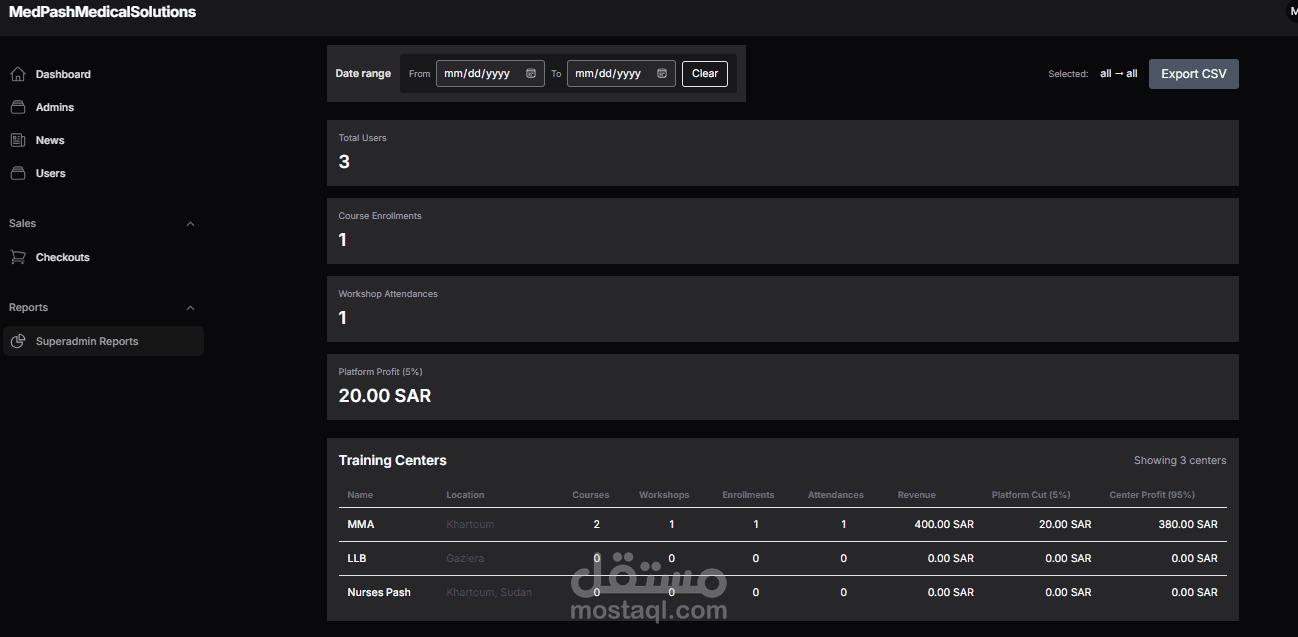1298x637 pixels.
Task: Click the 20.00 SAR platform cut cell in the MMA row
Action: (x=1065, y=524)
